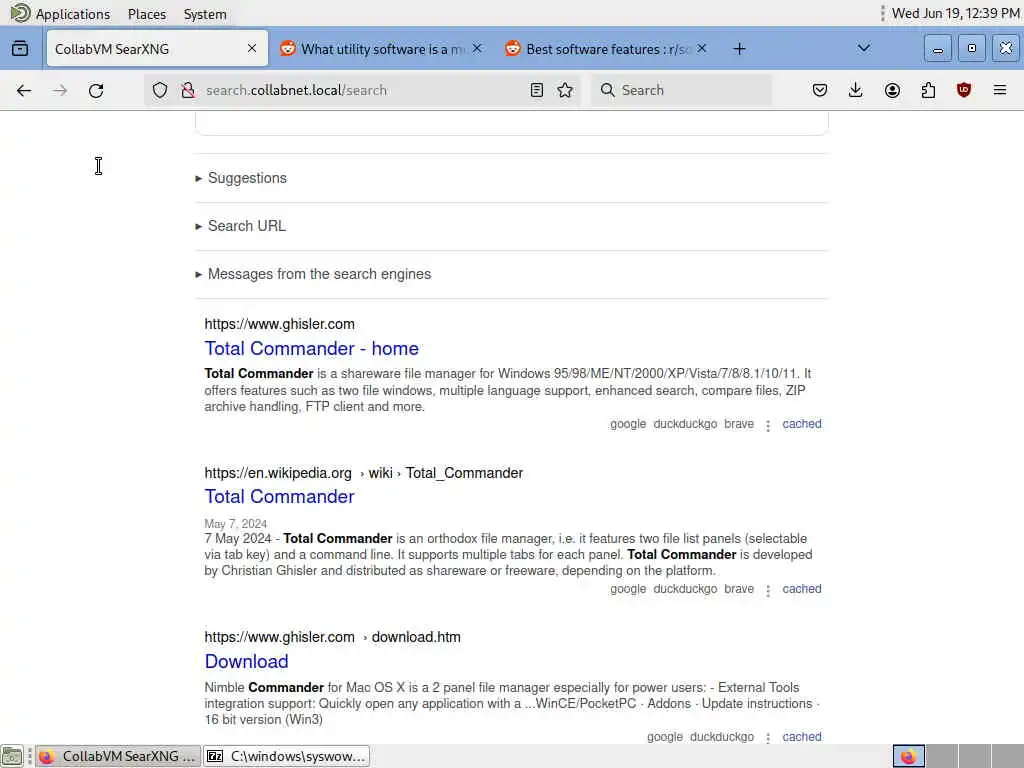Open the System menu
1024x768 pixels.
coord(205,14)
